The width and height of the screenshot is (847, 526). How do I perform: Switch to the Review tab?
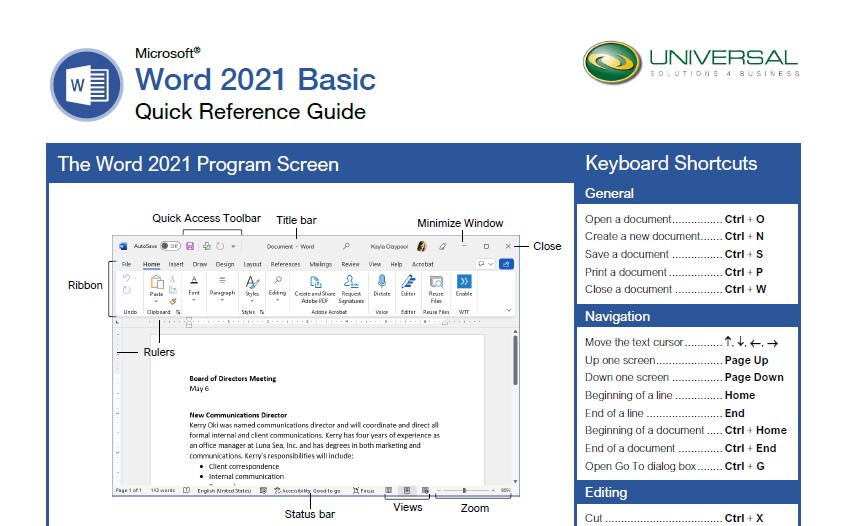pos(351,264)
